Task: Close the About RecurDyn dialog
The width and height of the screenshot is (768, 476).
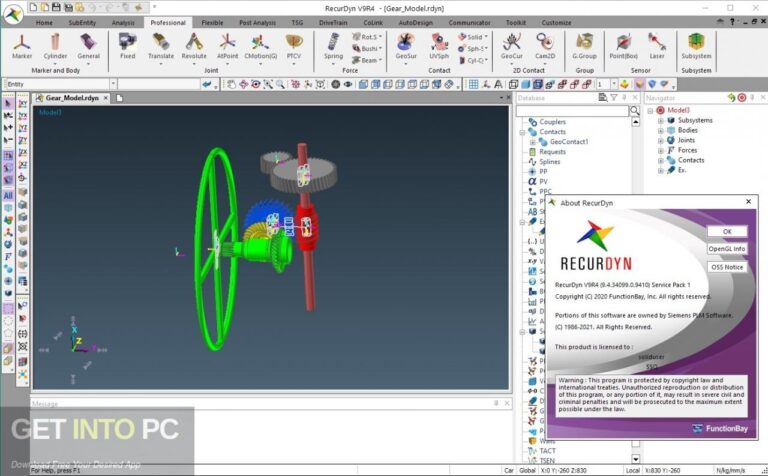Action: [x=748, y=201]
